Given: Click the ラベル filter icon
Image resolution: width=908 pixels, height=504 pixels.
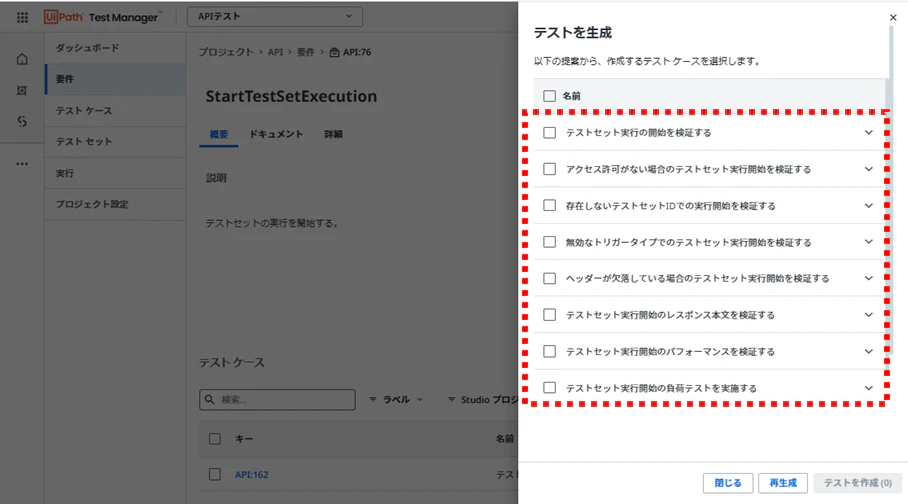Looking at the screenshot, I should click(x=373, y=400).
